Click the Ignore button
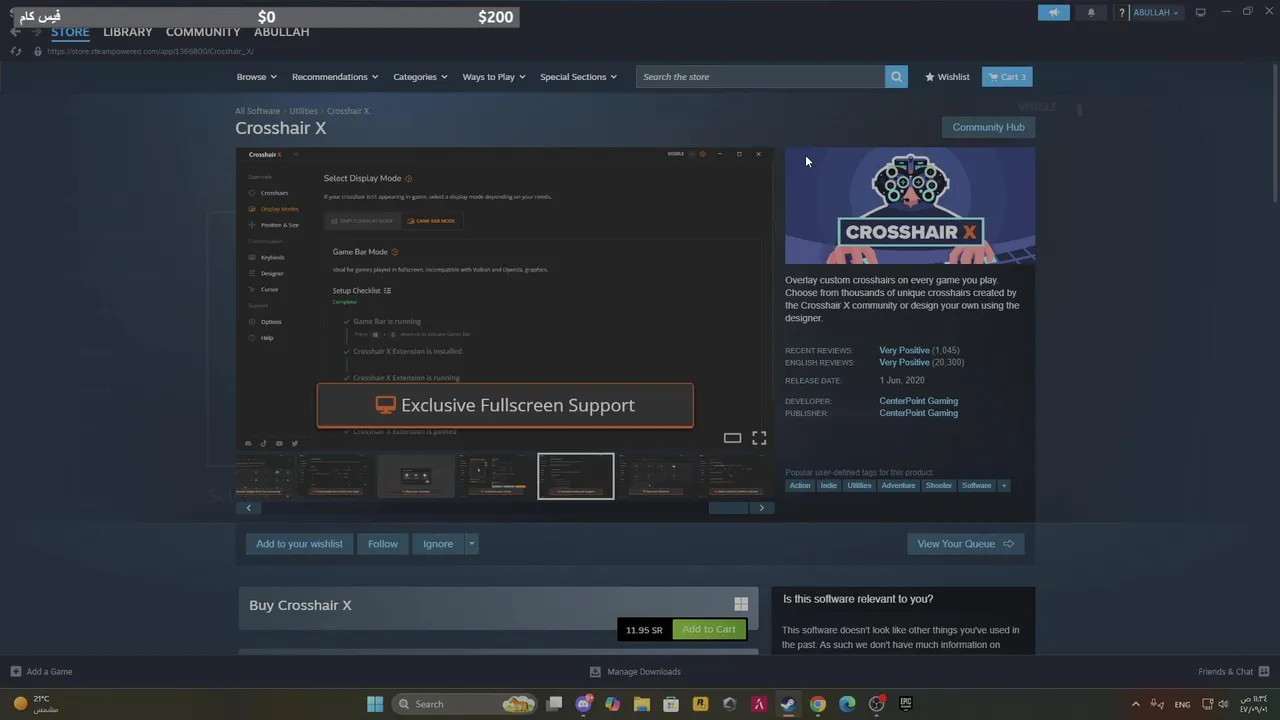The height and width of the screenshot is (720, 1280). pos(438,544)
